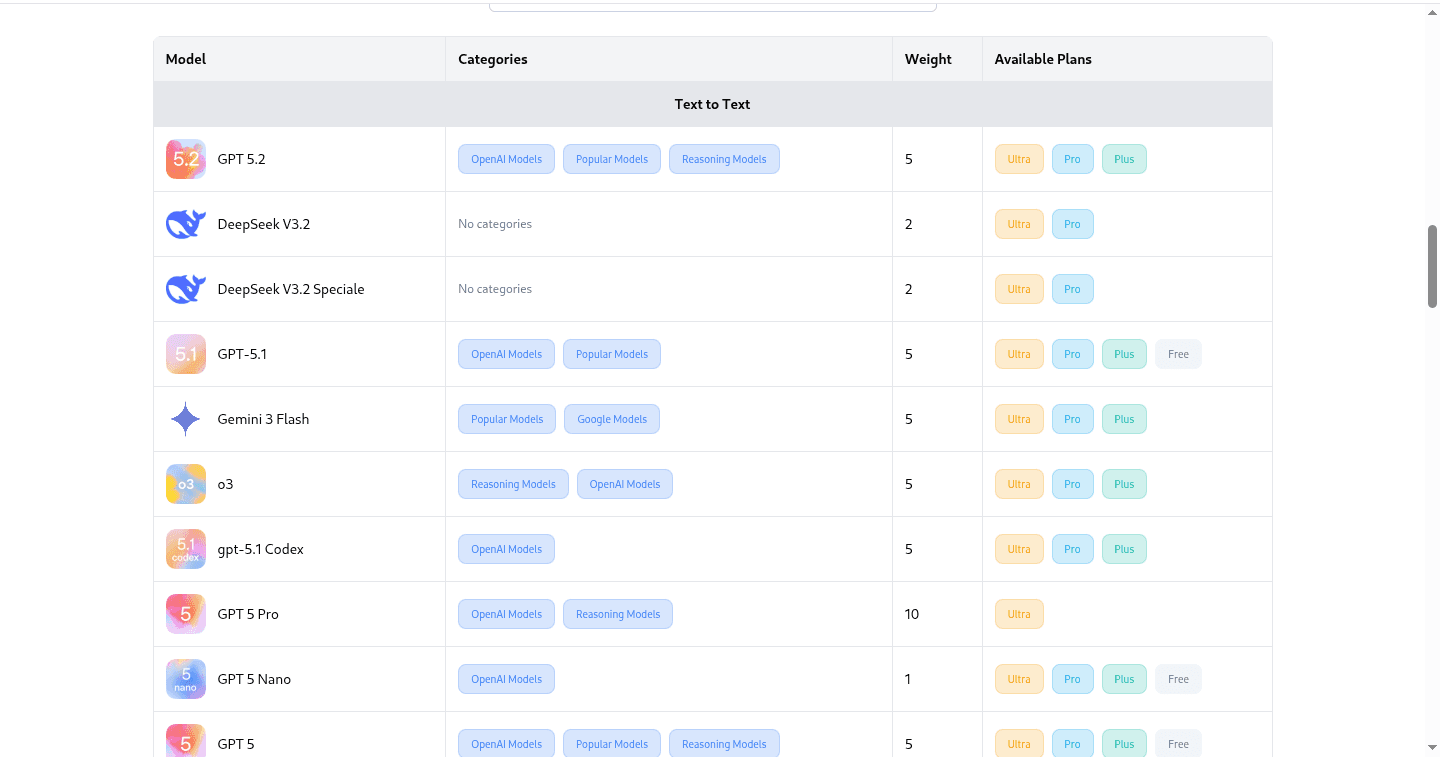Screen dimensions: 1440x757
Task: Click the Plus plan badge for o3
Action: [x=1124, y=484]
